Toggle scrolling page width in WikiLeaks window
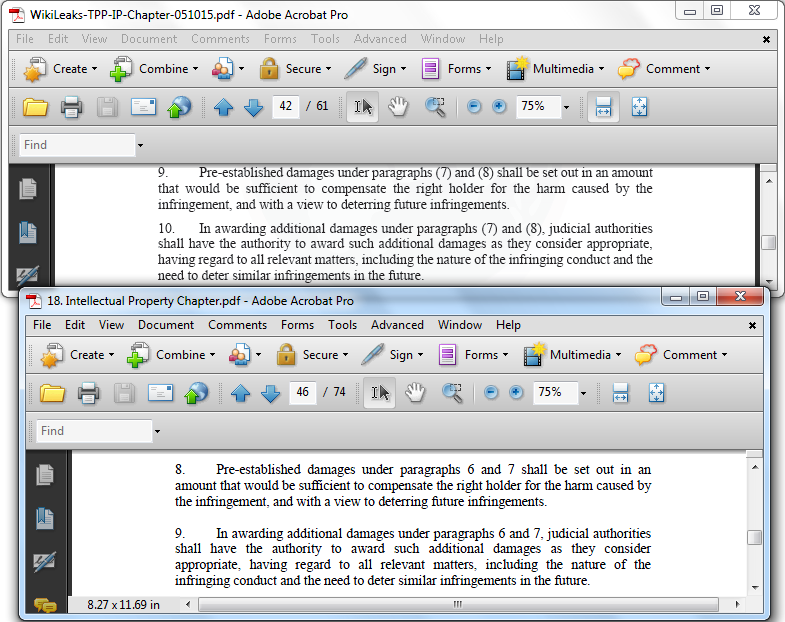The height and width of the screenshot is (622, 785). 603,107
